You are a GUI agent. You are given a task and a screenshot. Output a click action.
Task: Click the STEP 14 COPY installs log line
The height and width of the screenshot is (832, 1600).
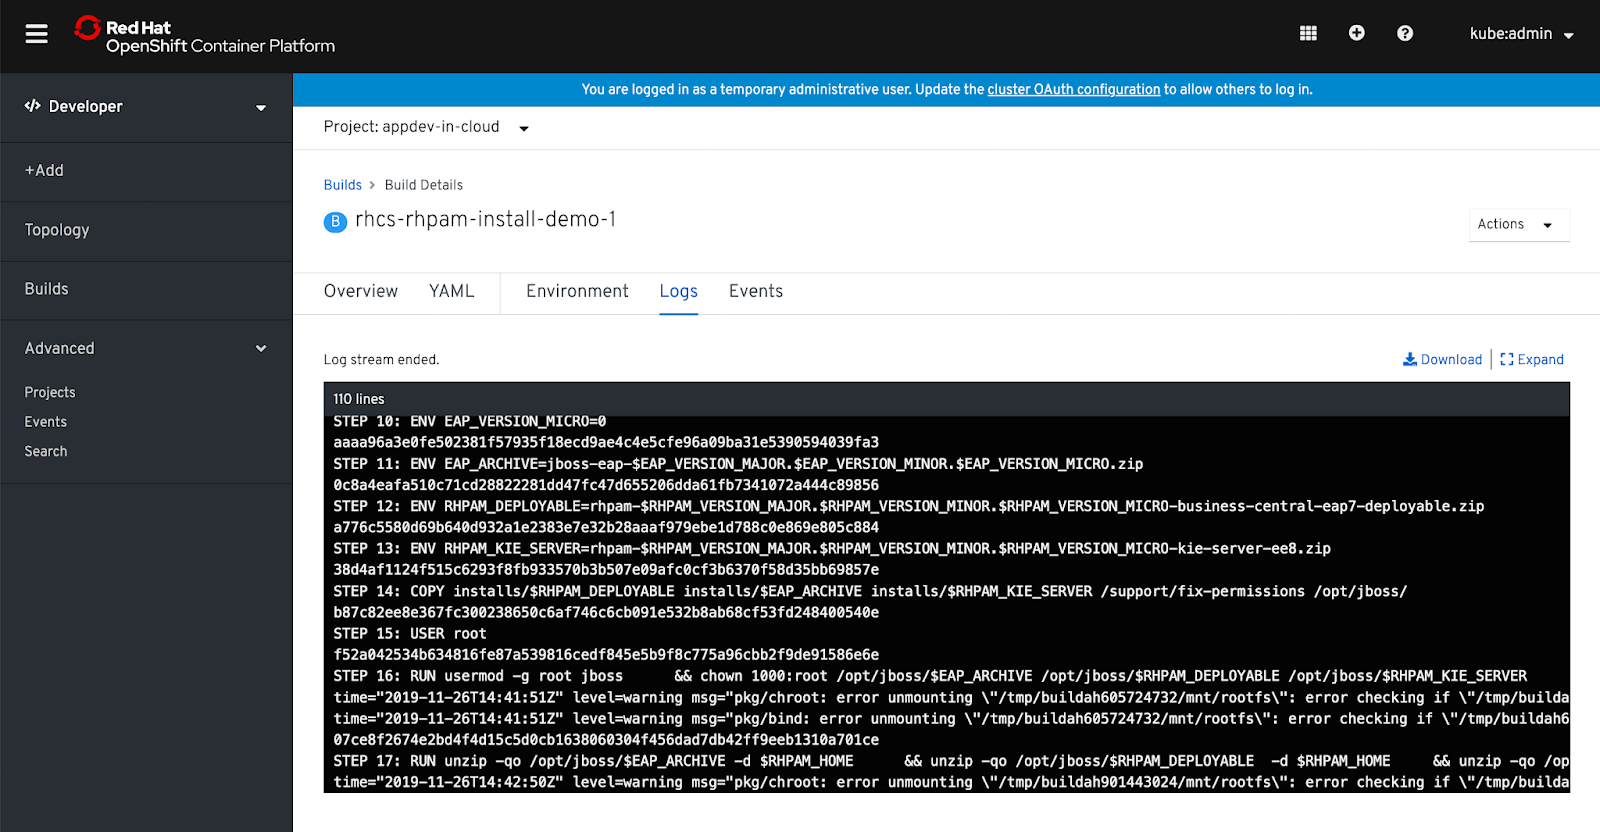[x=870, y=591]
